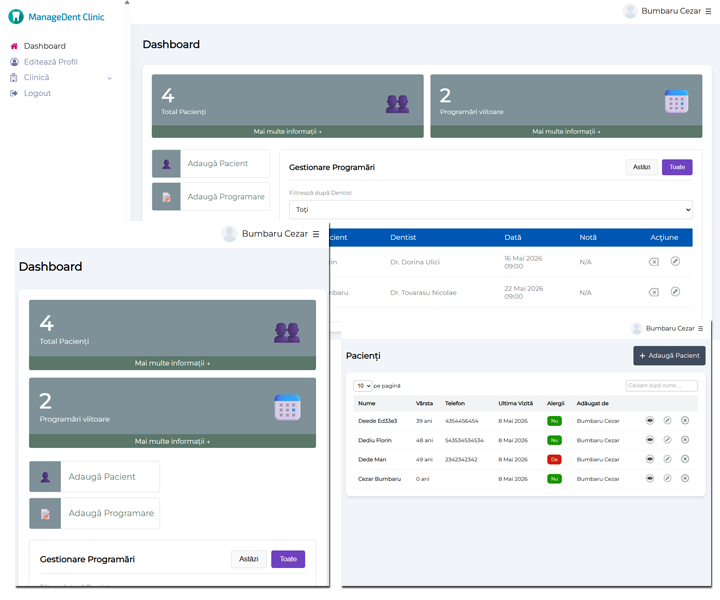Click the Clinică building icon in sidebar
Screen dimensions: 720x600
[x=14, y=77]
